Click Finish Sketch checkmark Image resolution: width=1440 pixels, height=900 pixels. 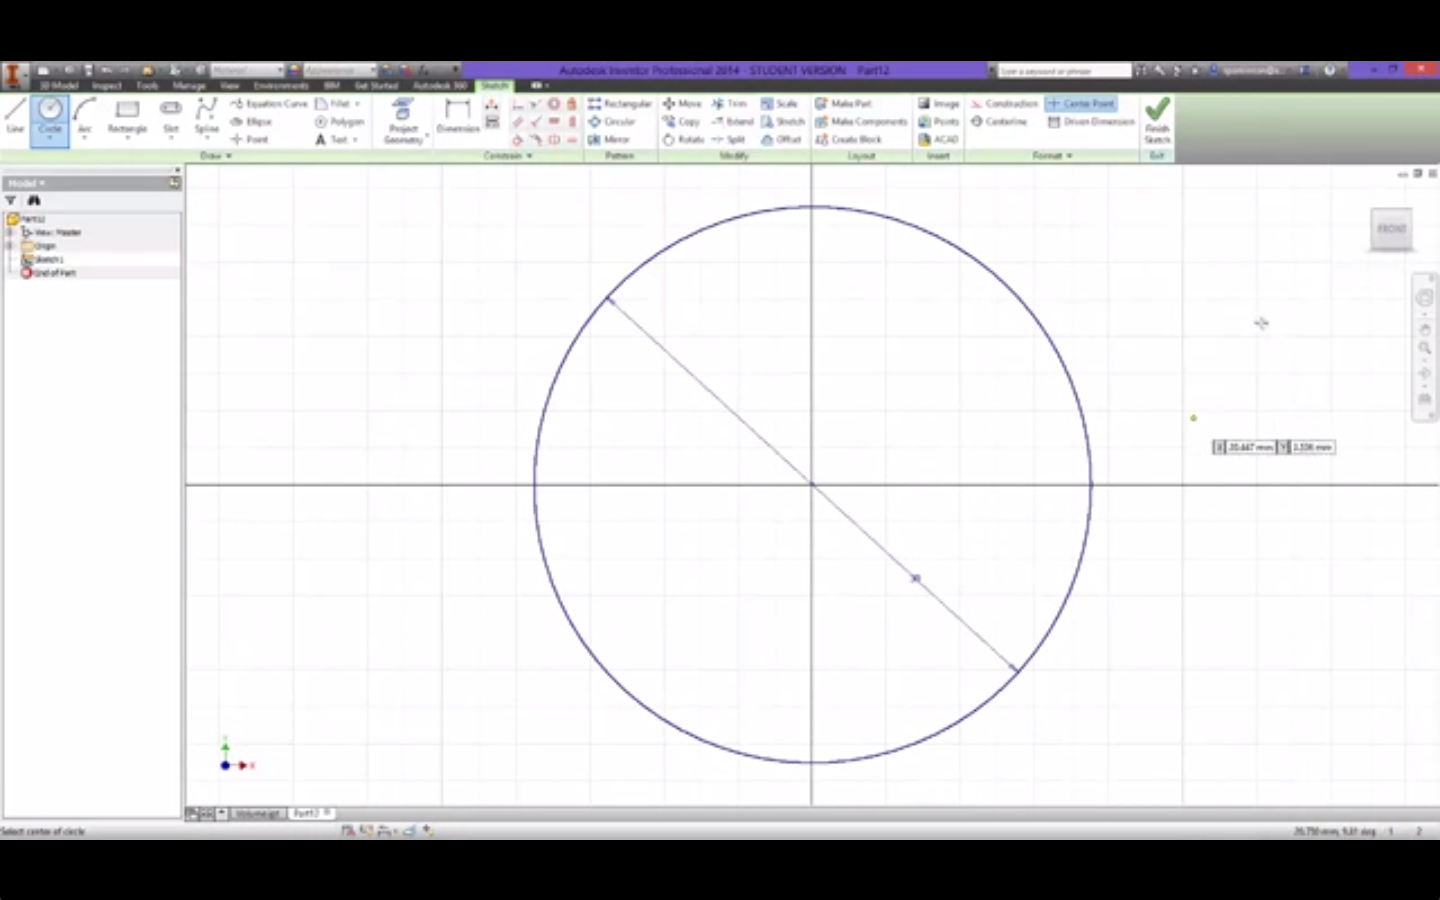(x=1157, y=120)
